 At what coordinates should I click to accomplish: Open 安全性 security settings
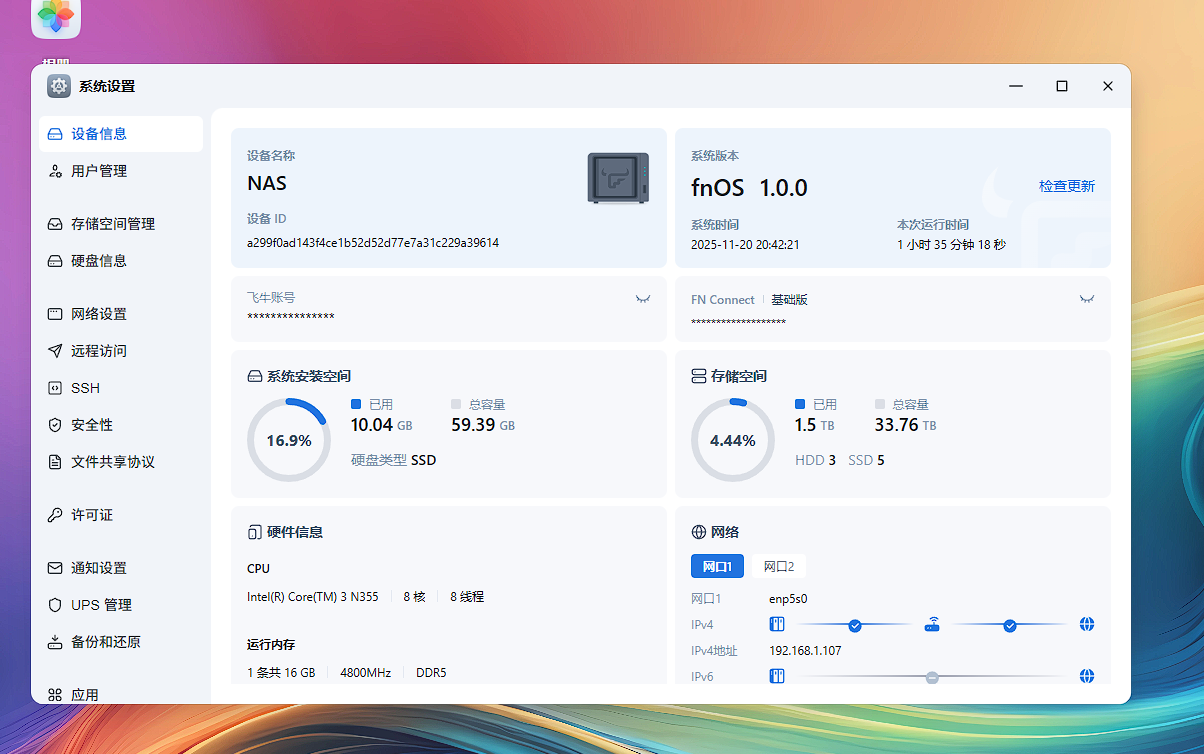point(91,425)
